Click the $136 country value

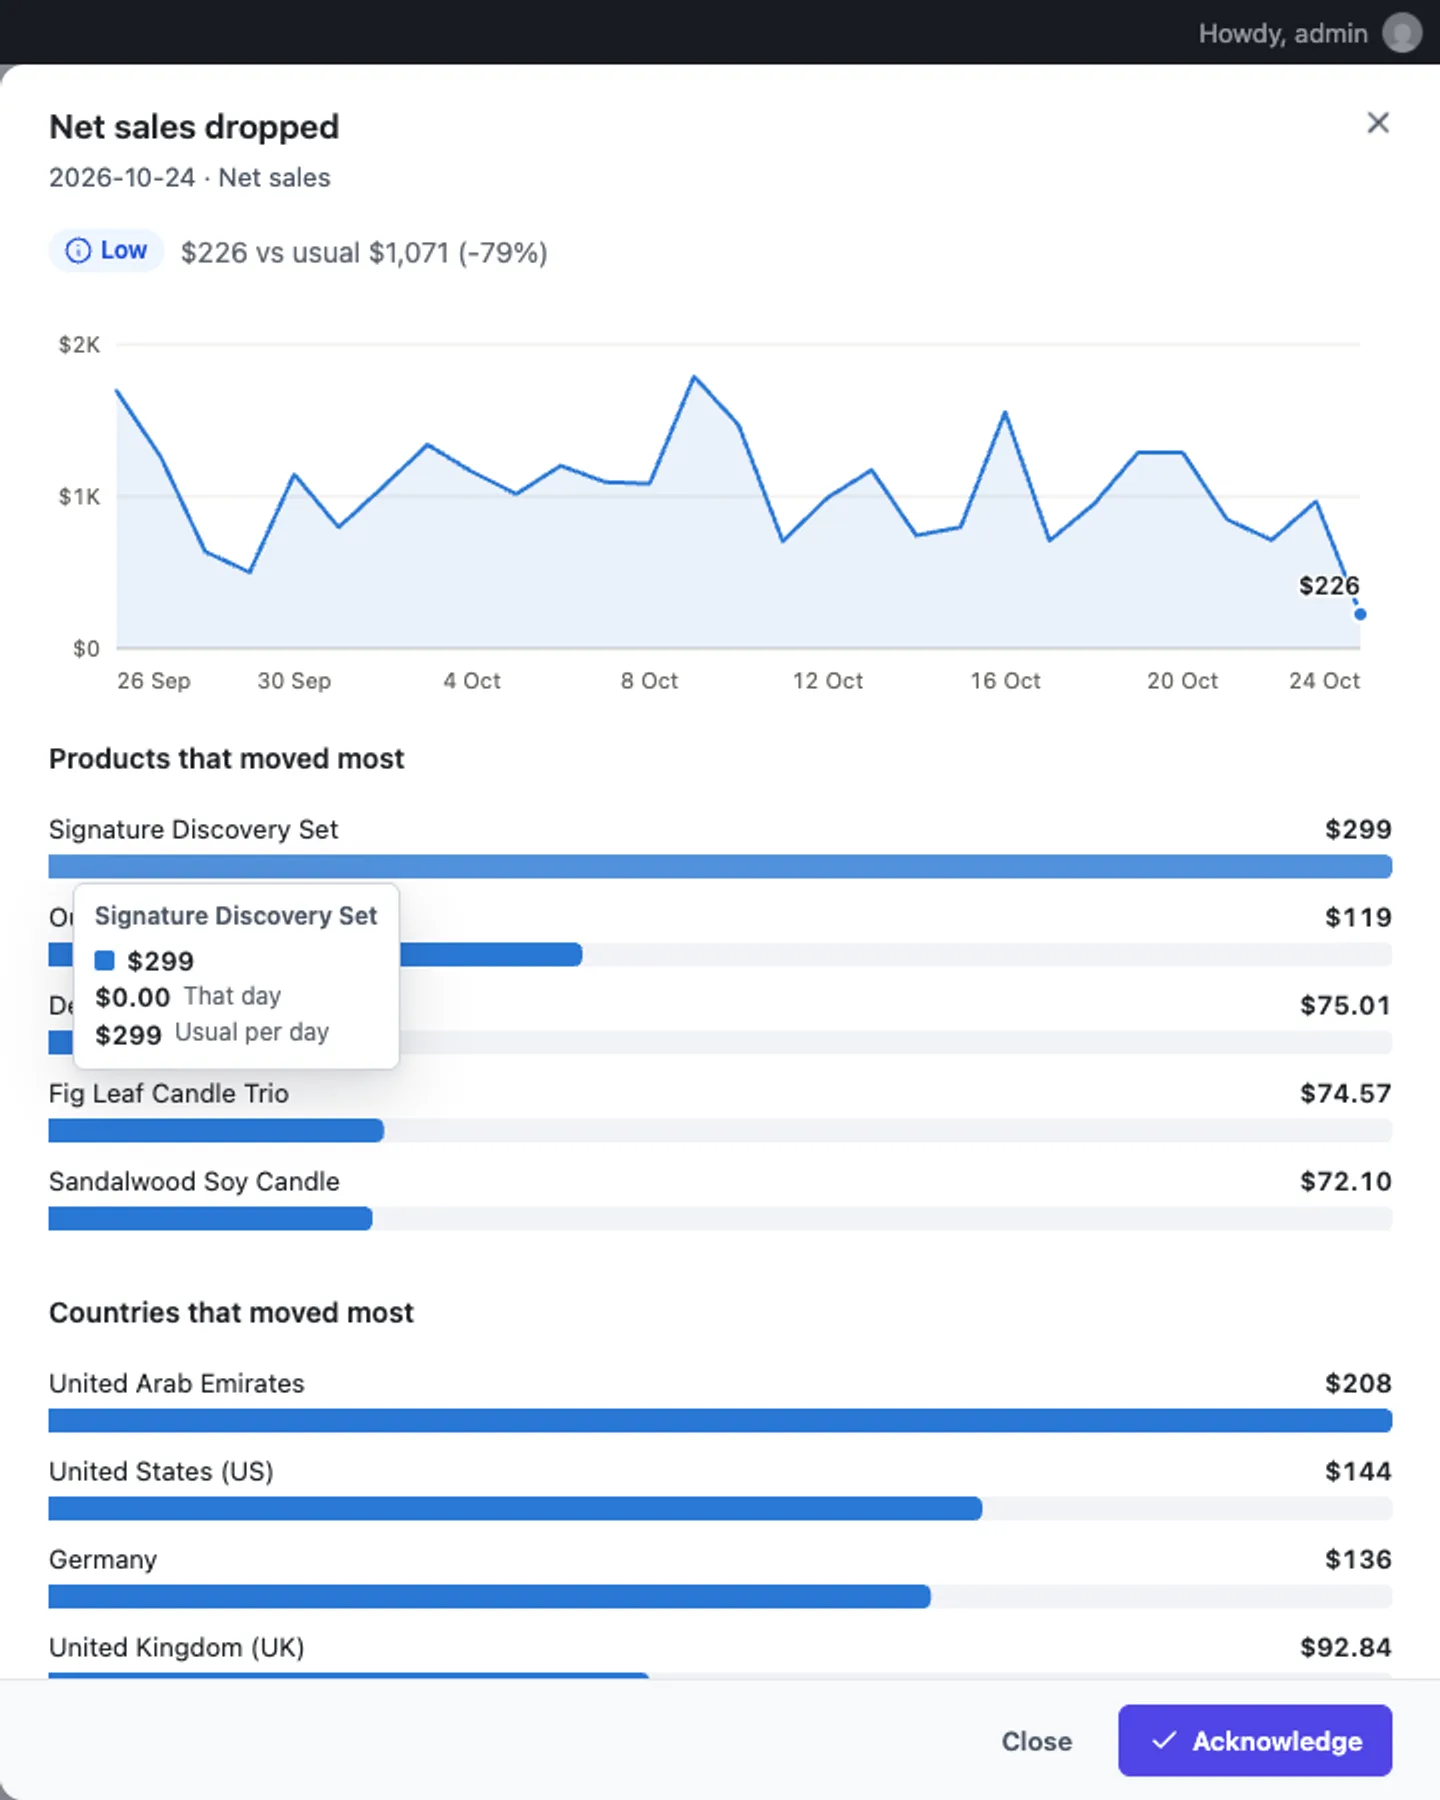click(x=1358, y=1559)
